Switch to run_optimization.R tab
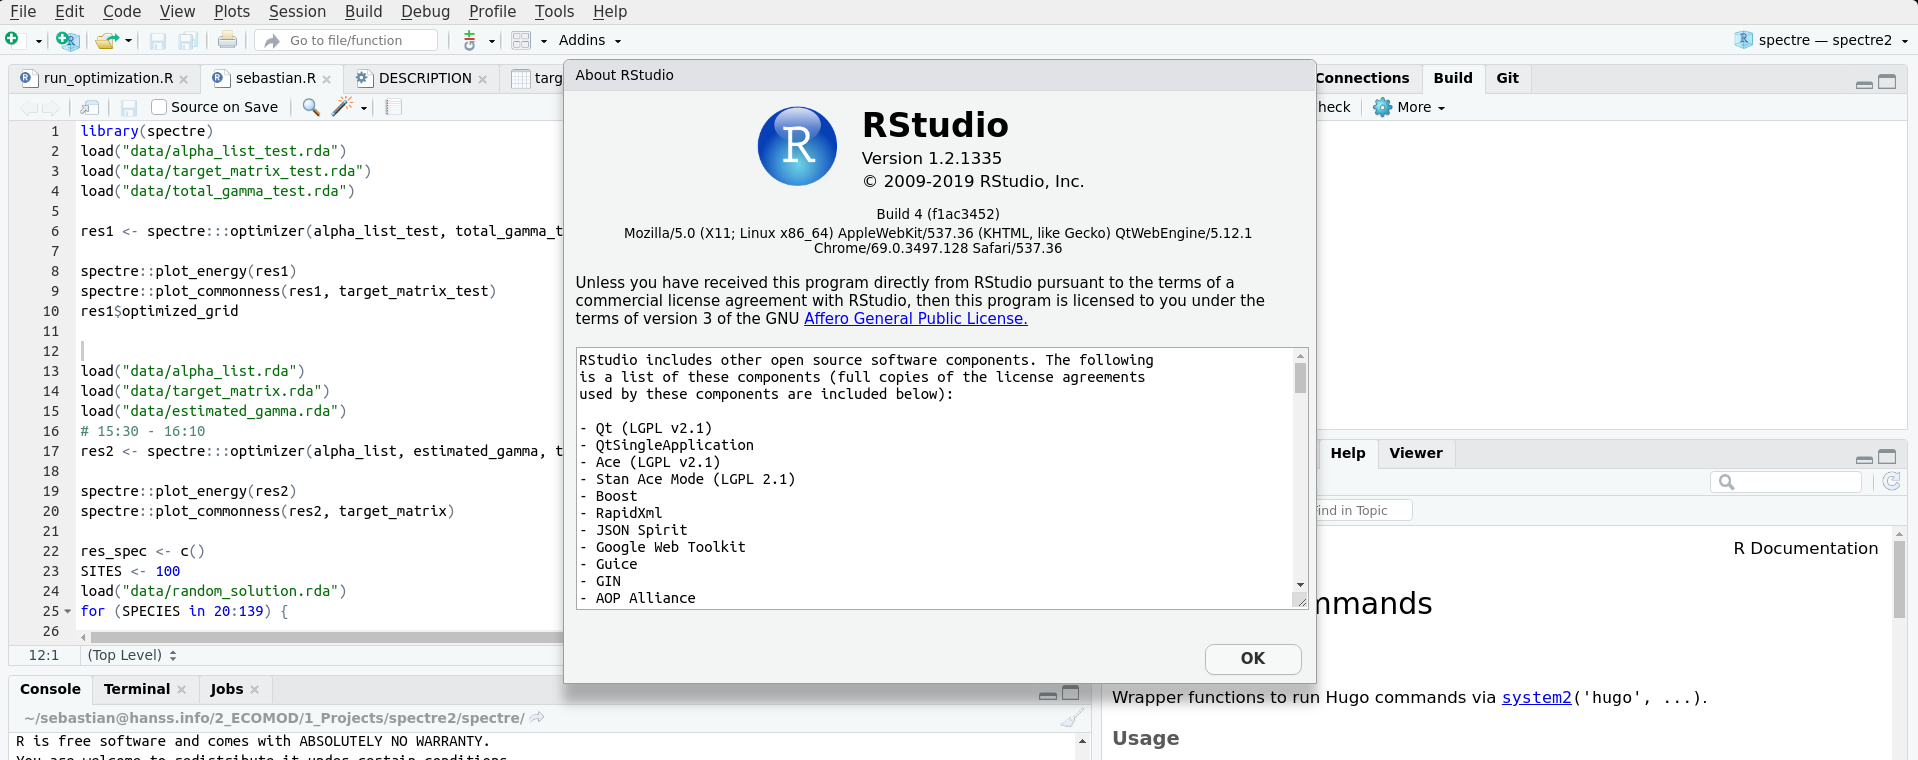1918x760 pixels. [x=107, y=78]
